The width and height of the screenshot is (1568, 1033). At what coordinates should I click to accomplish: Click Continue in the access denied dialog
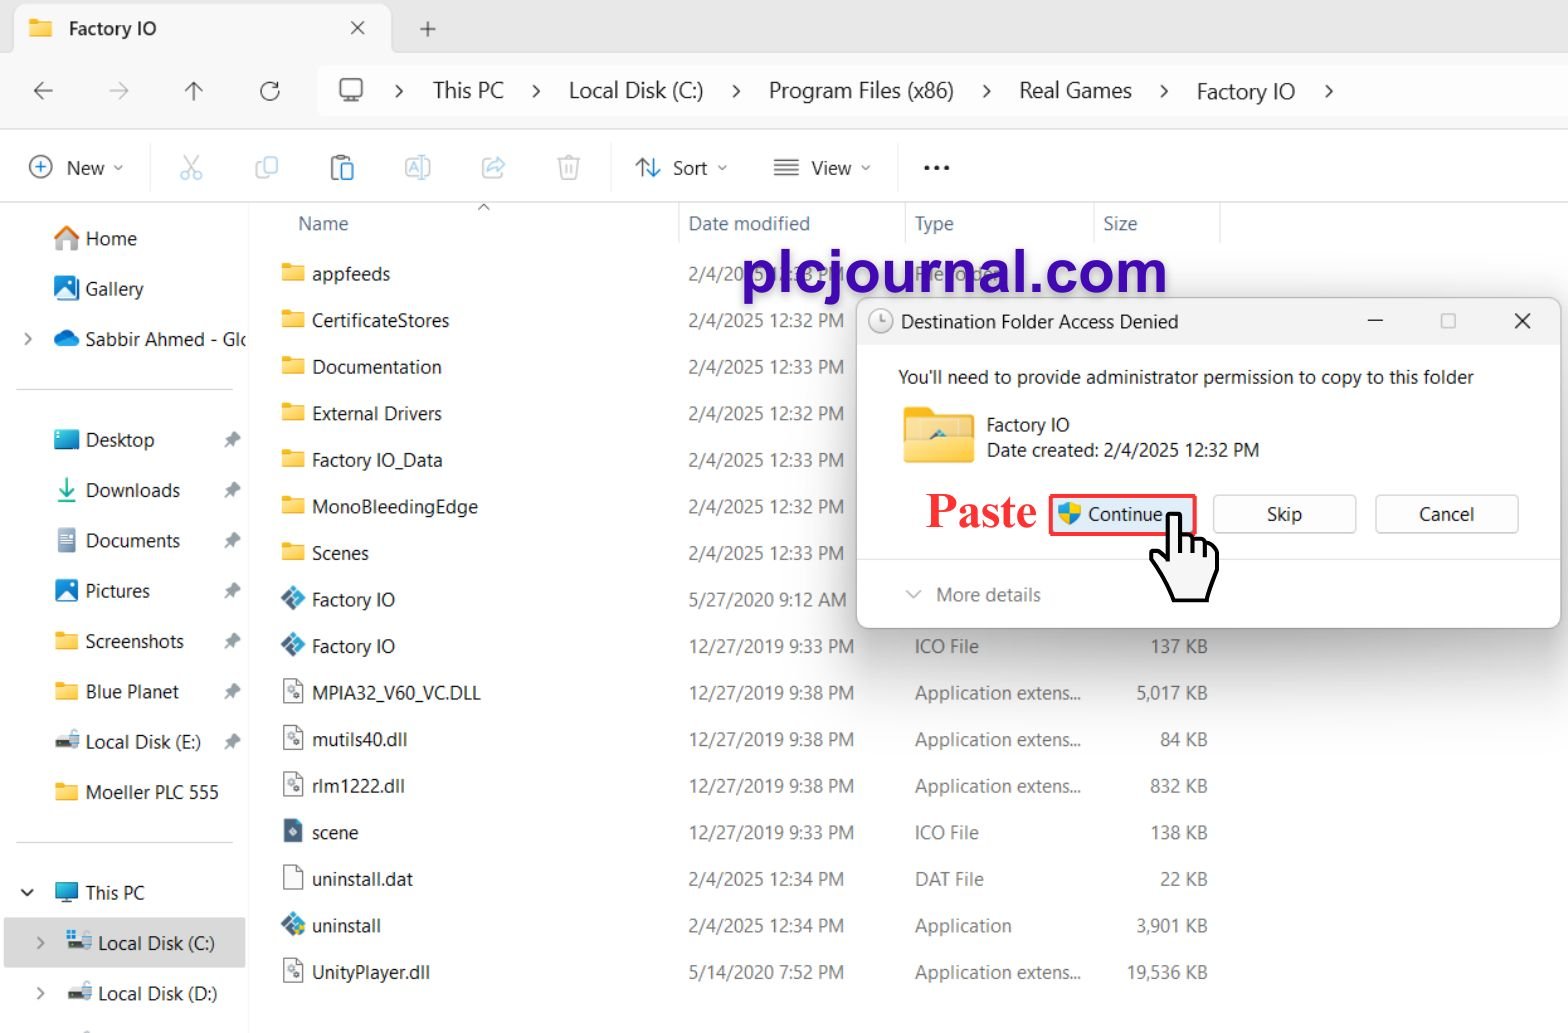tap(1122, 514)
